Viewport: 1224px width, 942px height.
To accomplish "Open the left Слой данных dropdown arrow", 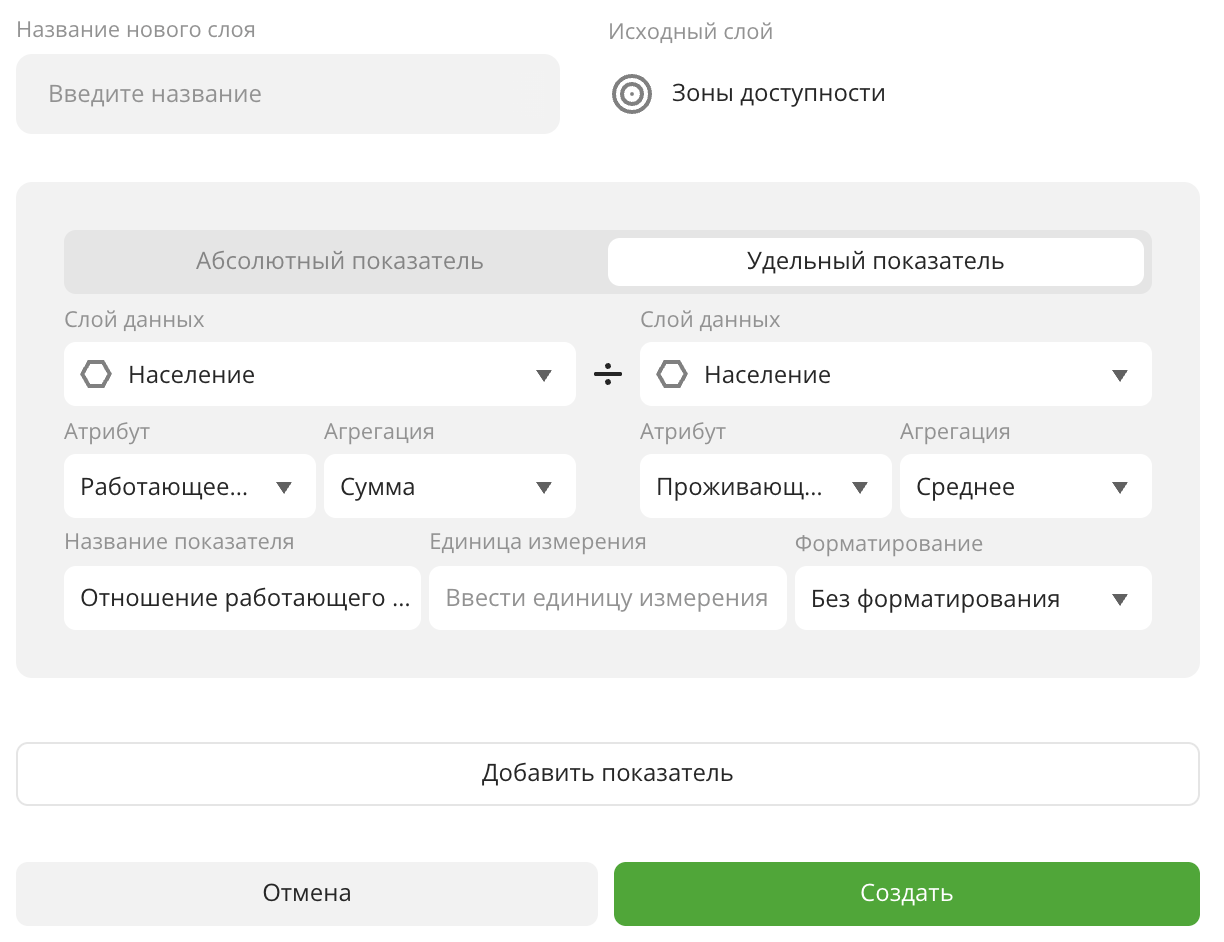I will 544,375.
